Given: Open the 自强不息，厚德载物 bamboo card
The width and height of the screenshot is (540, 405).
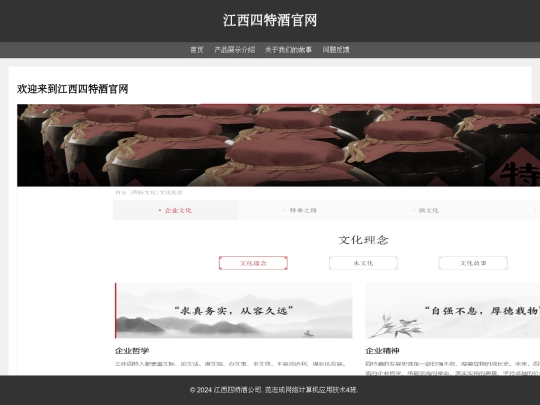Looking at the screenshot, I should [x=453, y=311].
